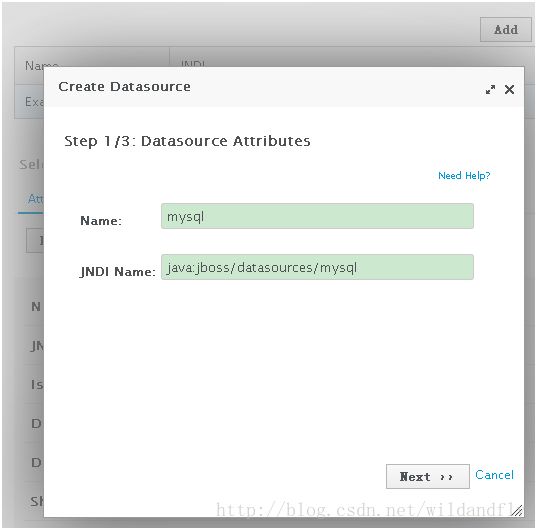
Task: Click the JNDI Name input field
Action: pyautogui.click(x=317, y=267)
